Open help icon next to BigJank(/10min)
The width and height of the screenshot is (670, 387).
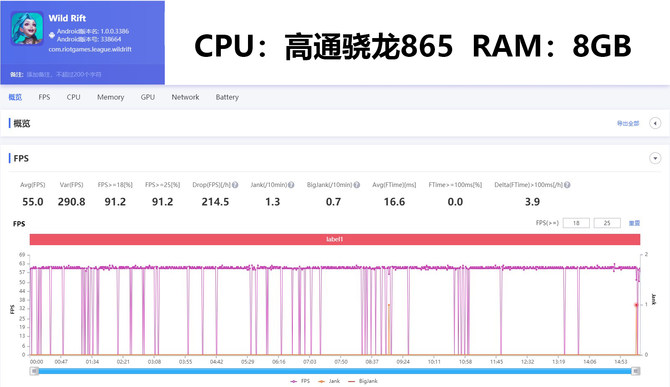click(357, 185)
